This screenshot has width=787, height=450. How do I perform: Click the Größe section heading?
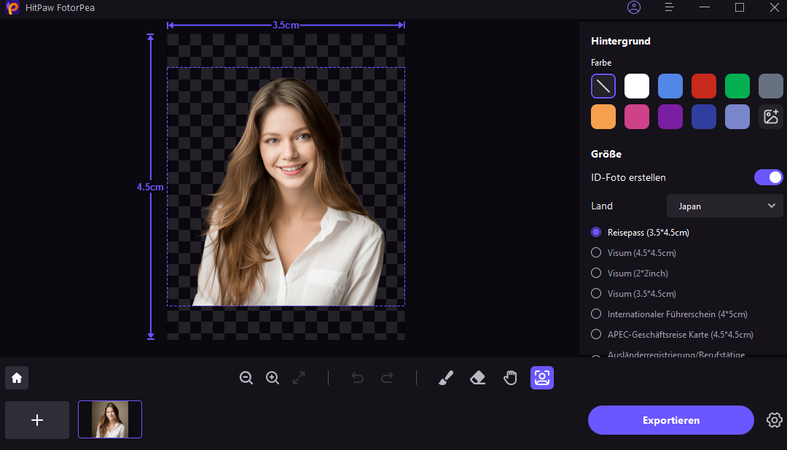point(606,154)
